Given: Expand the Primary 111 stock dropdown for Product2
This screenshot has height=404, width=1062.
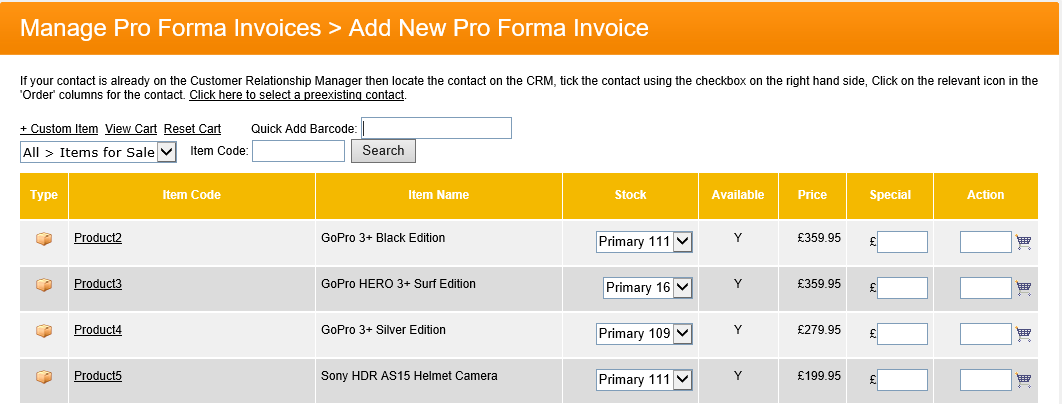Looking at the screenshot, I should [644, 242].
